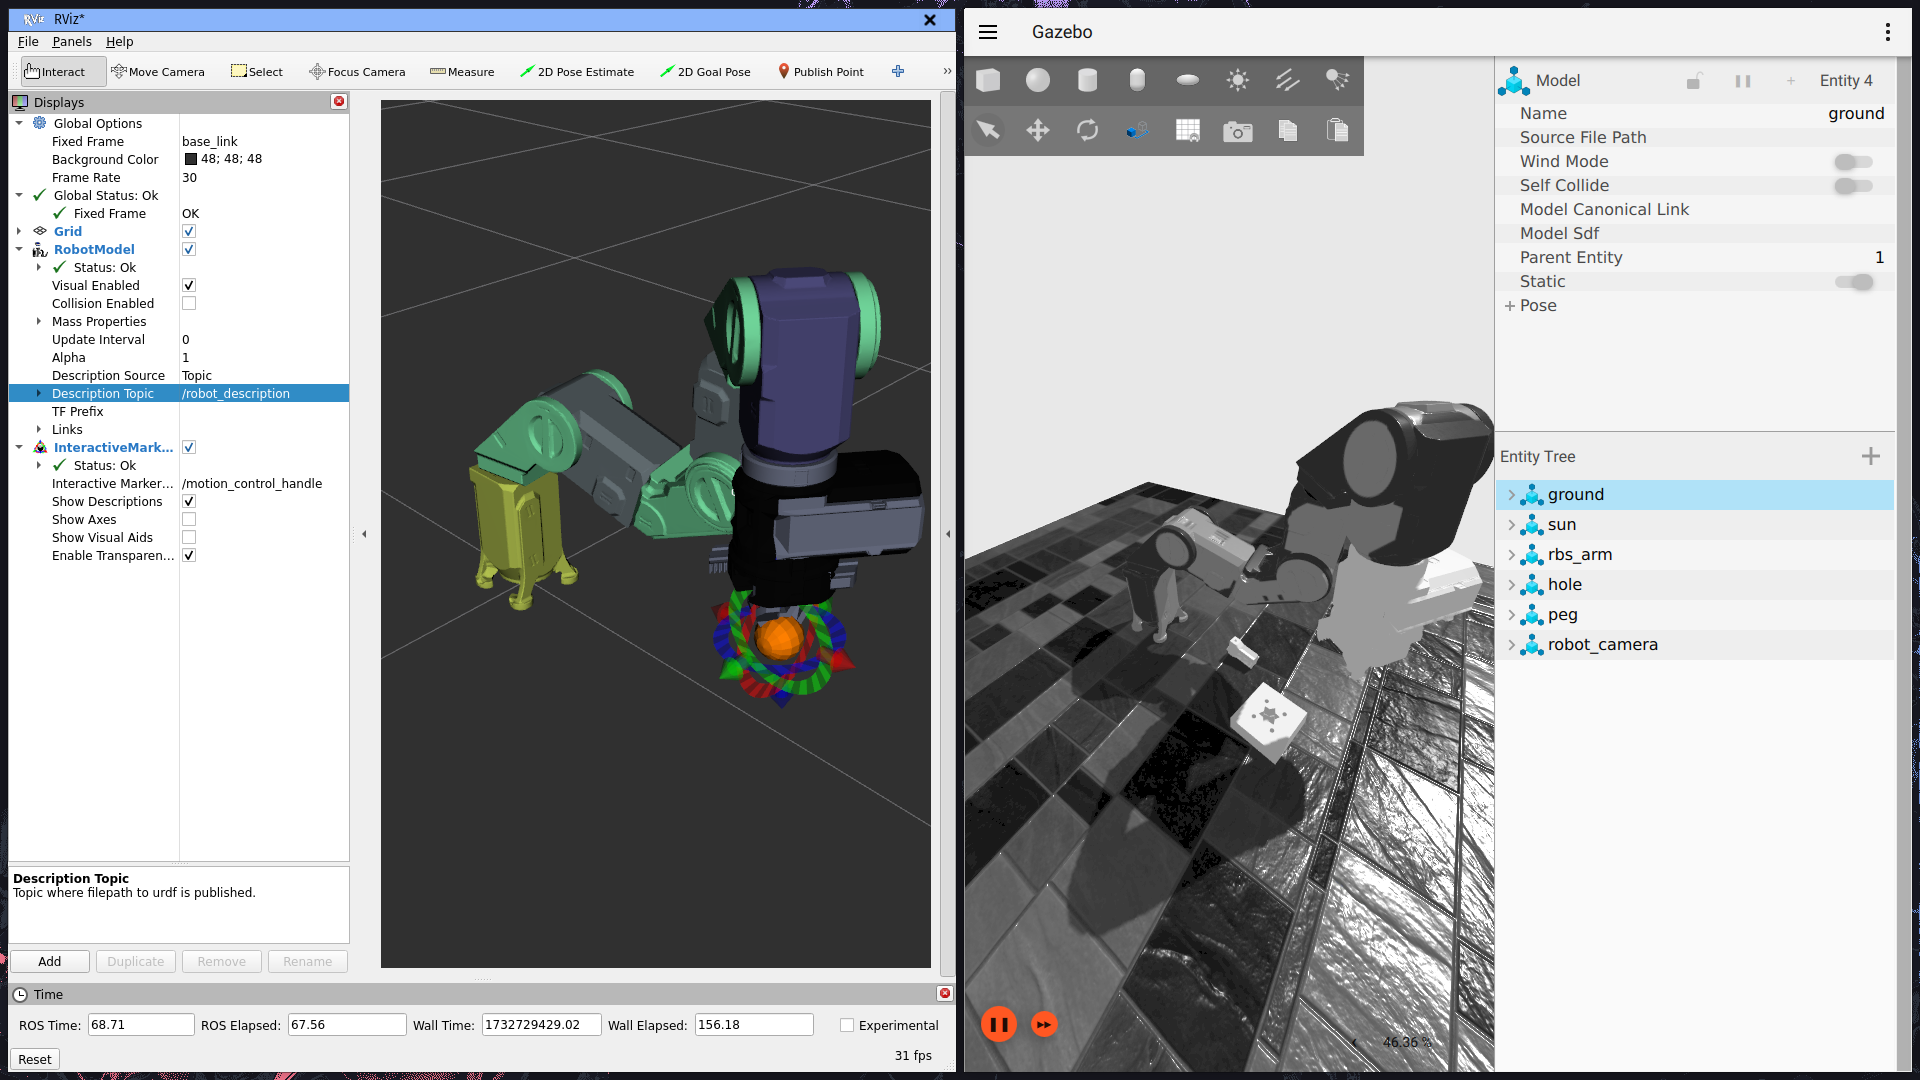Expand the rbs_arm entity
Image resolution: width=1920 pixels, height=1080 pixels.
(1511, 555)
